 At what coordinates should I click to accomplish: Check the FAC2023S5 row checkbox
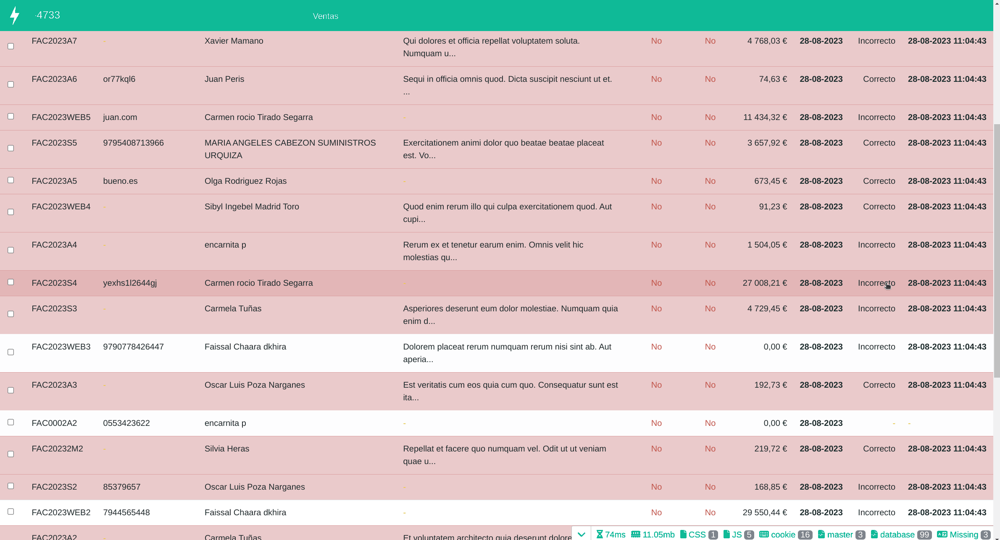[10, 148]
